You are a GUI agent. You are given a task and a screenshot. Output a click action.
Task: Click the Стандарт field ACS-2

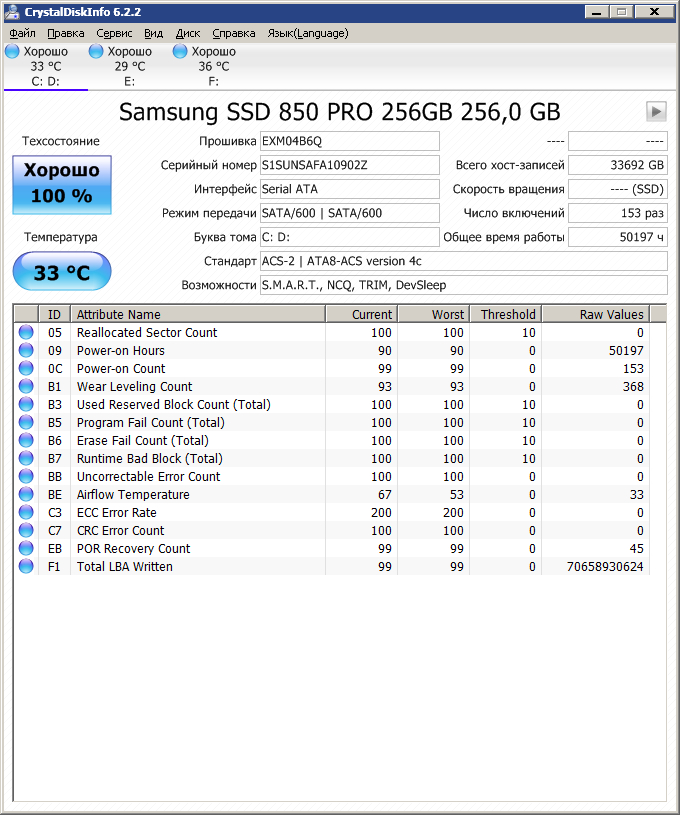point(464,261)
